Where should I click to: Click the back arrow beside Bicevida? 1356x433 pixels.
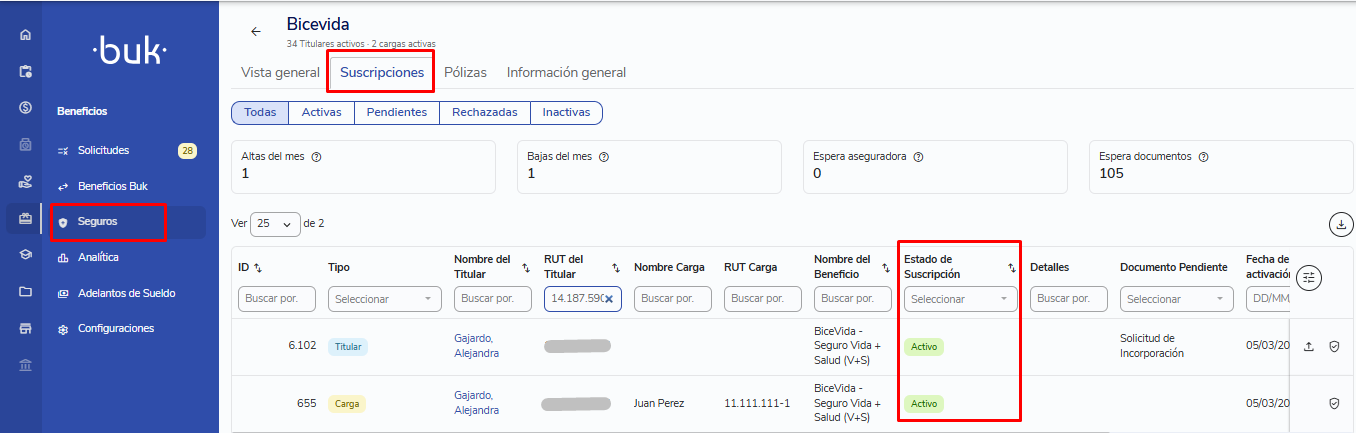[x=256, y=32]
